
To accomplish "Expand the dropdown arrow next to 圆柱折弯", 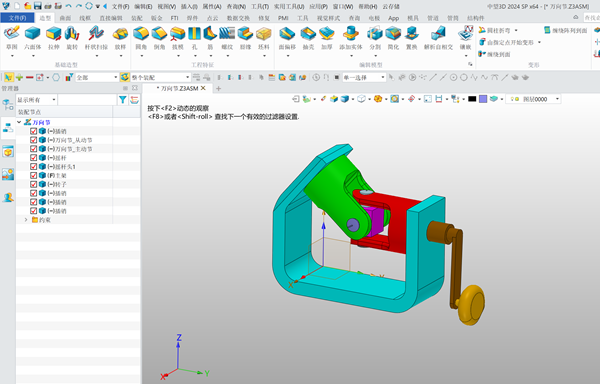I will pyautogui.click(x=516, y=30).
